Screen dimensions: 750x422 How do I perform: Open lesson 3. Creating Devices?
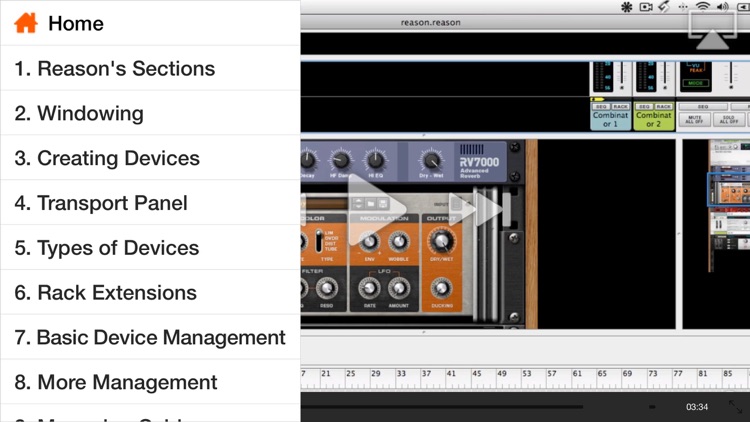tap(150, 158)
